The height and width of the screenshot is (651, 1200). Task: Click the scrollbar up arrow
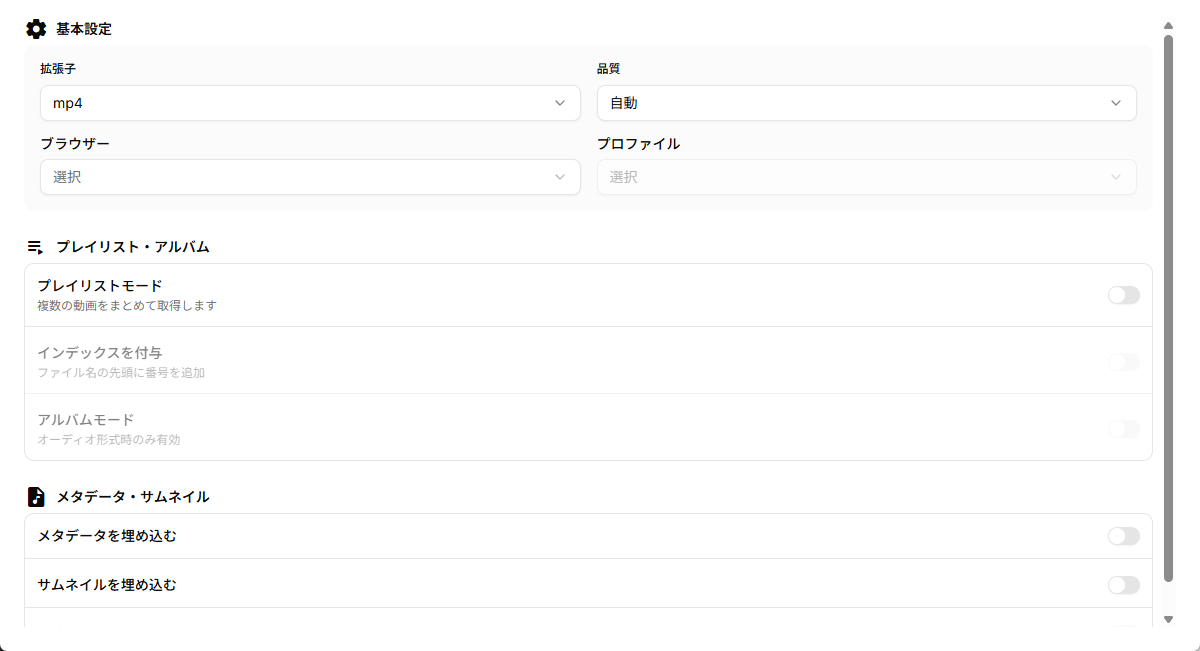[1168, 26]
